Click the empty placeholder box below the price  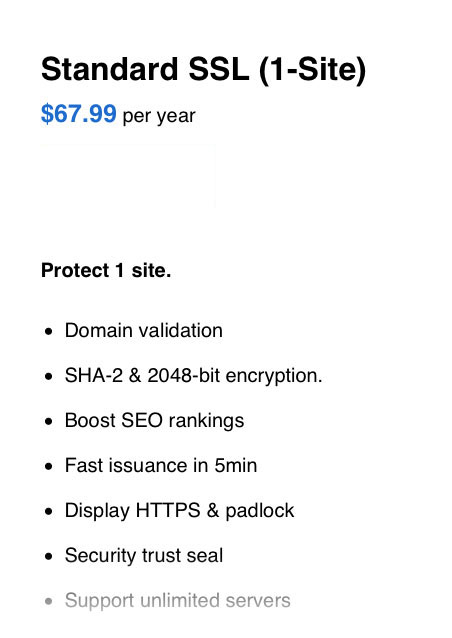(128, 176)
